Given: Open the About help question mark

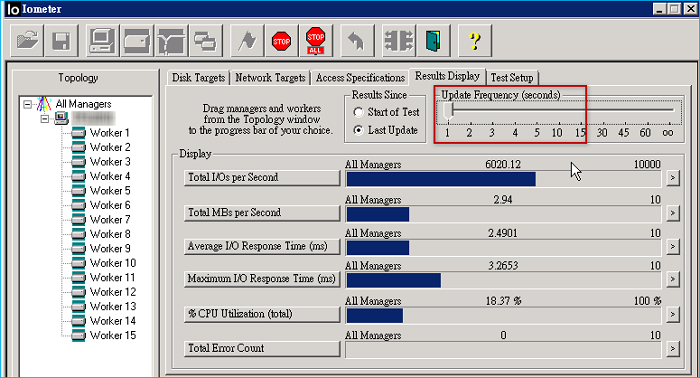Looking at the screenshot, I should point(475,41).
